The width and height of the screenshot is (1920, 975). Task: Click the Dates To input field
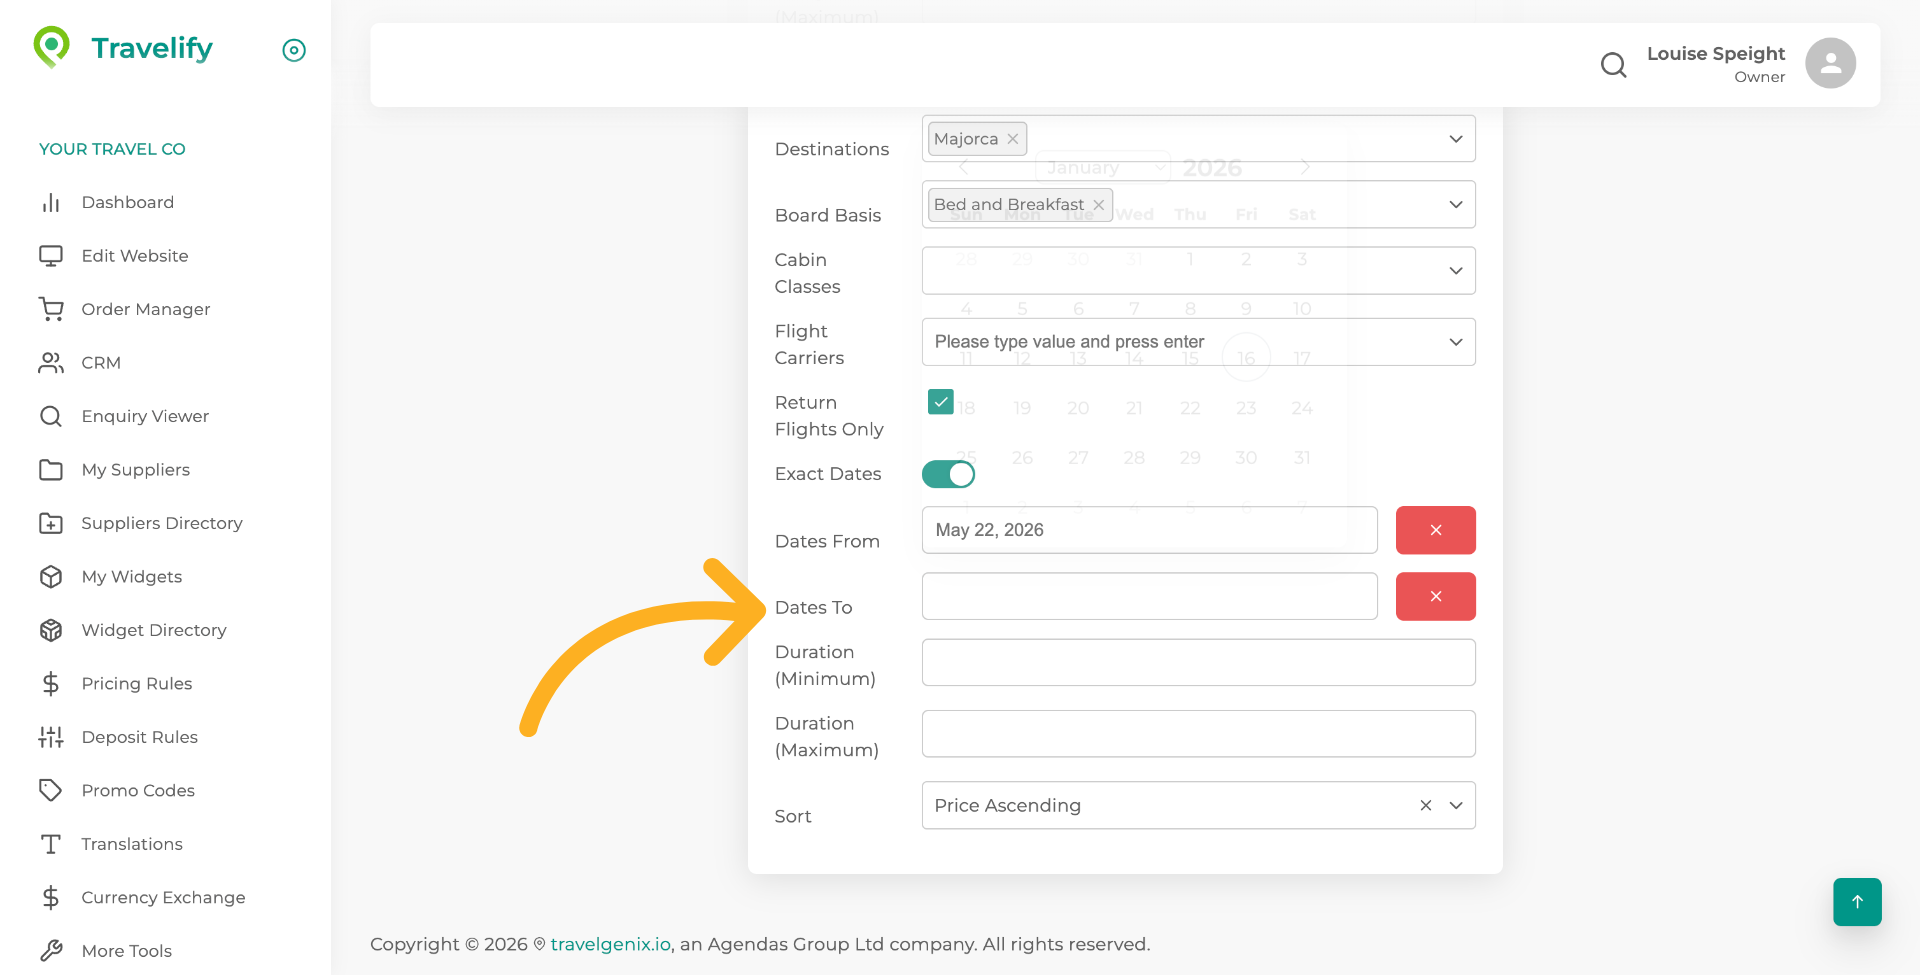[x=1149, y=596]
